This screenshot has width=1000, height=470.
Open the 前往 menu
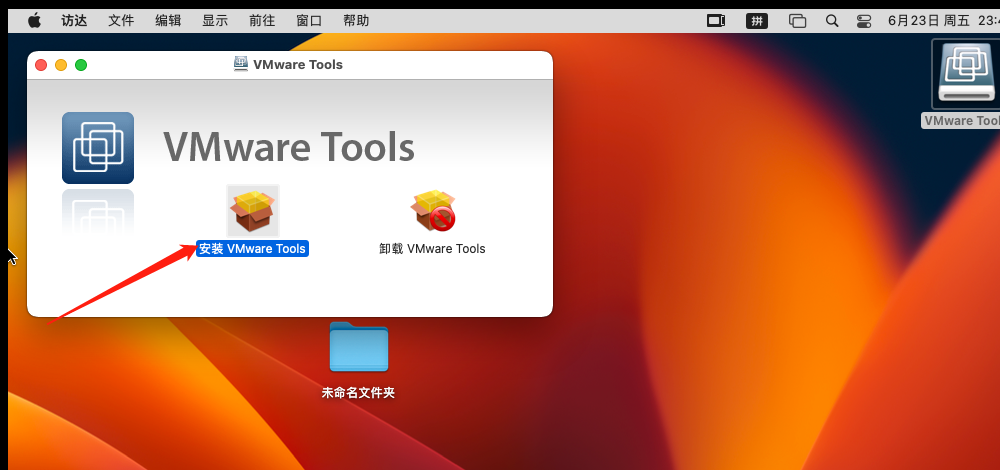pos(262,20)
